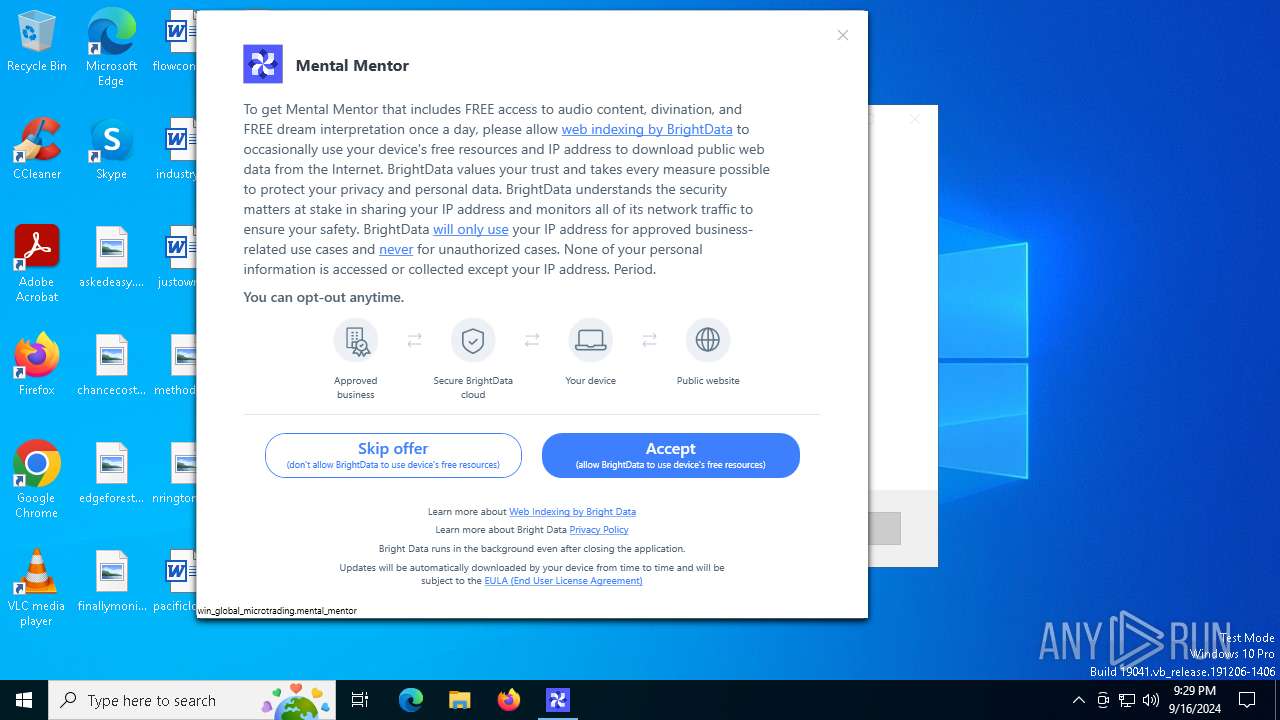Open the web indexing by BrightData link

point(647,129)
